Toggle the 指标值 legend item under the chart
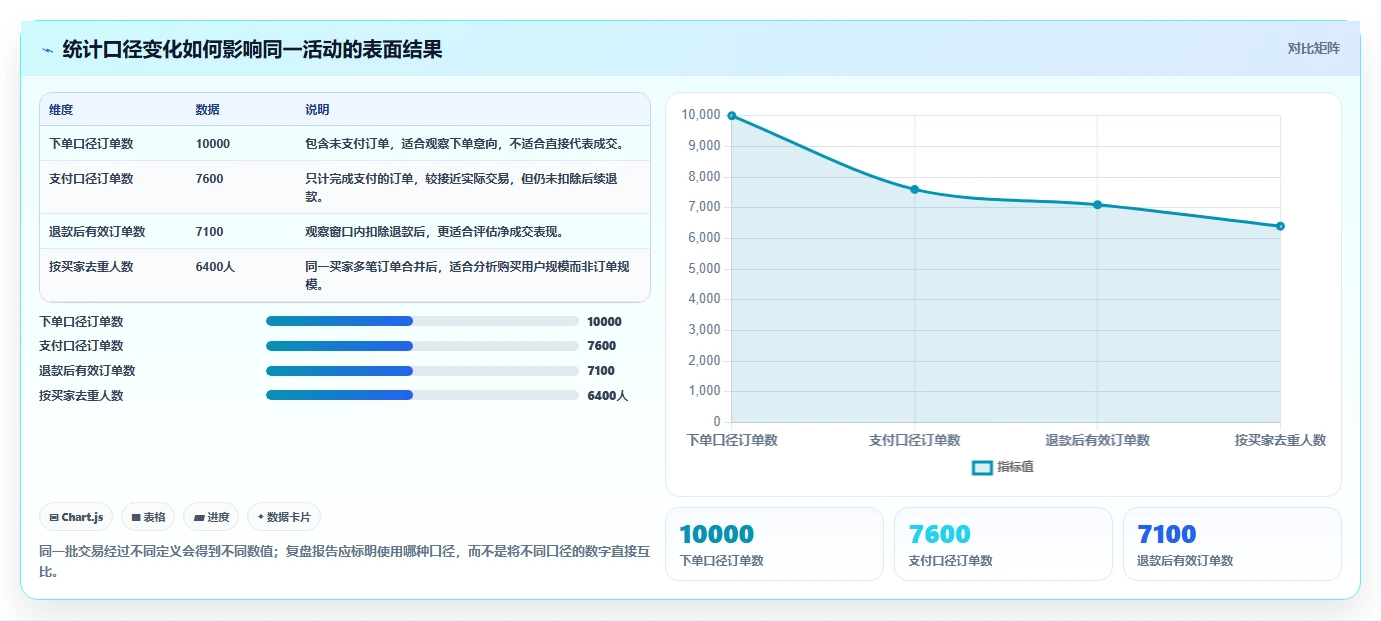Image resolution: width=1381 pixels, height=621 pixels. click(x=1003, y=467)
